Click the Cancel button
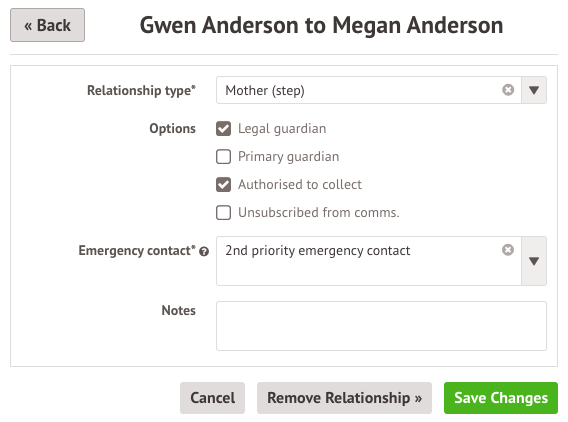This screenshot has width=568, height=422. point(212,398)
